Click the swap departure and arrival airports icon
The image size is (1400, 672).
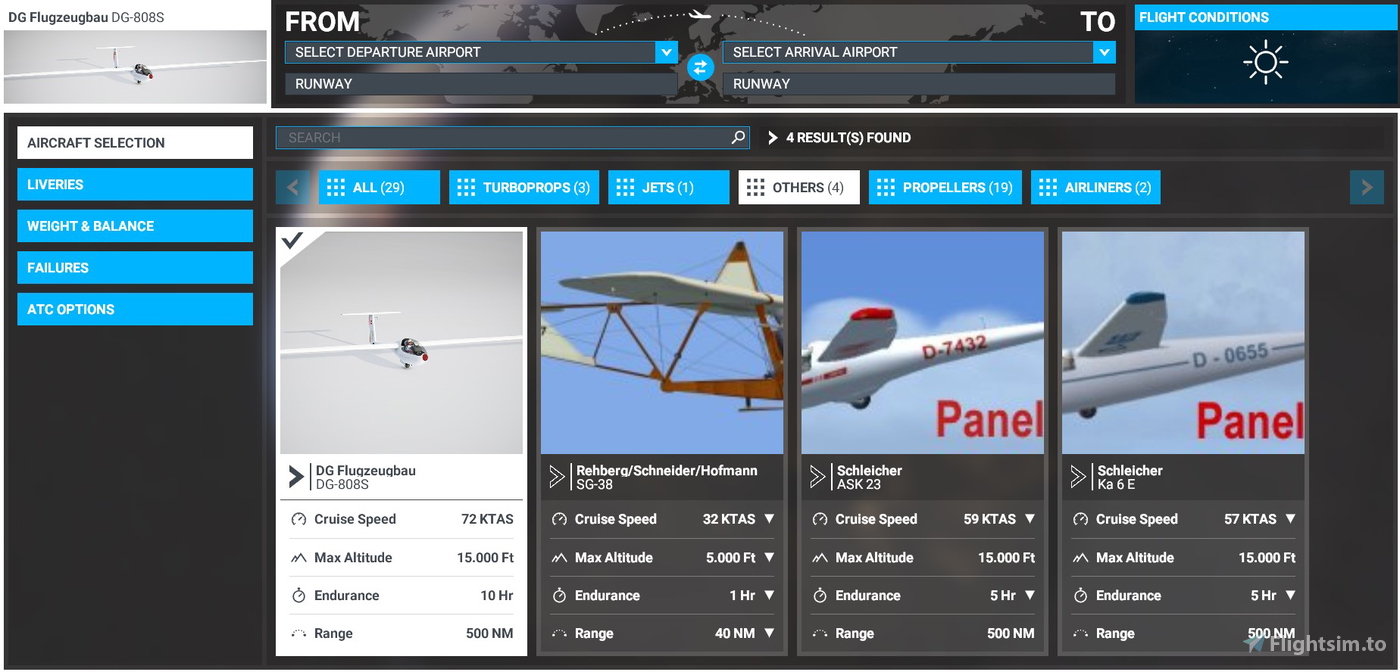coord(700,67)
